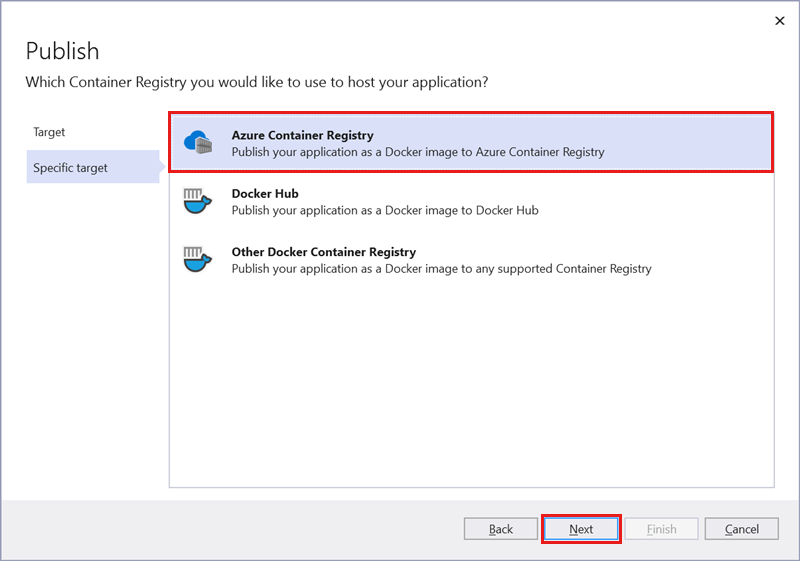800x561 pixels.
Task: Select the Specific target step
Action: coord(70,167)
